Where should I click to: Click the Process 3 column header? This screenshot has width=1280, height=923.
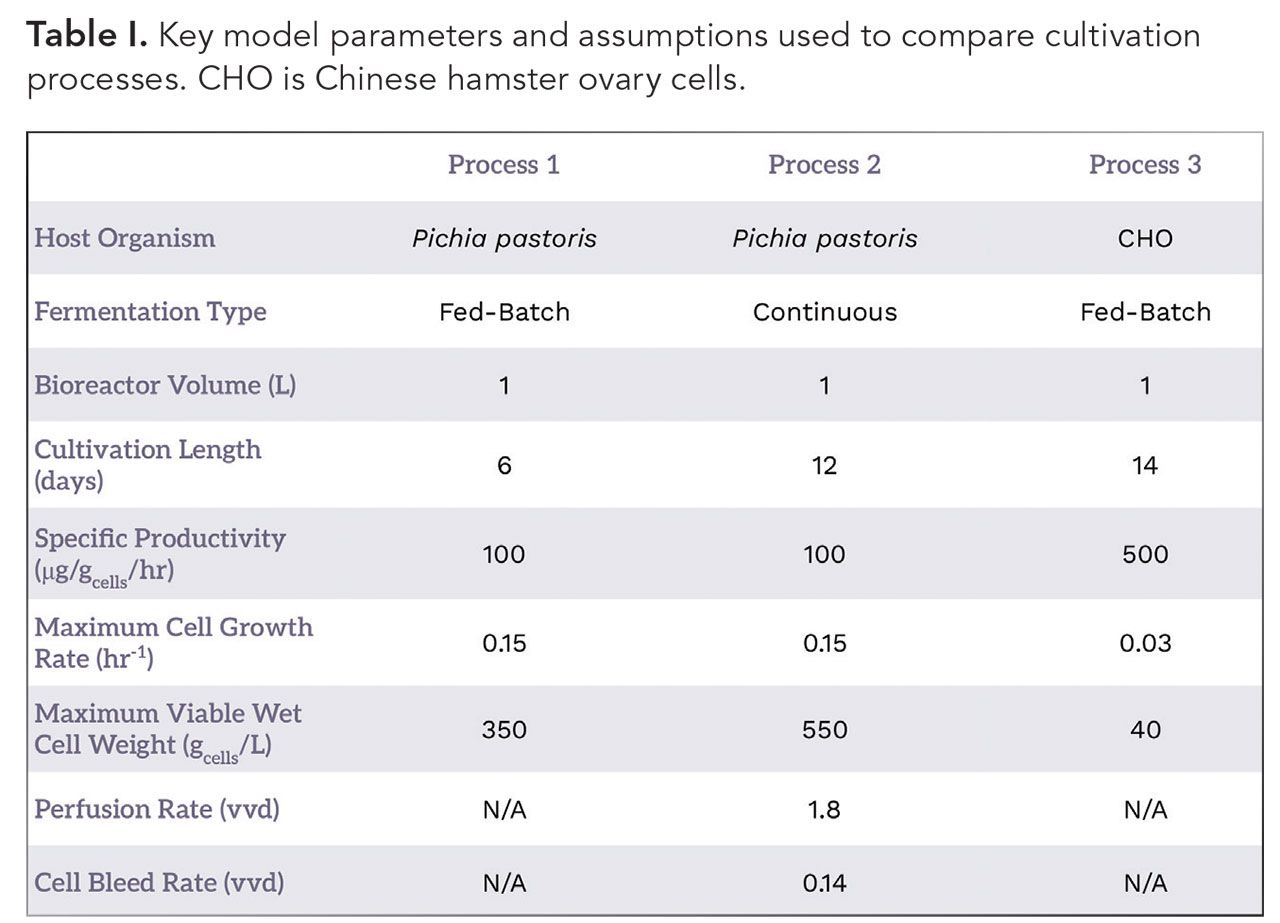pyautogui.click(x=1145, y=165)
